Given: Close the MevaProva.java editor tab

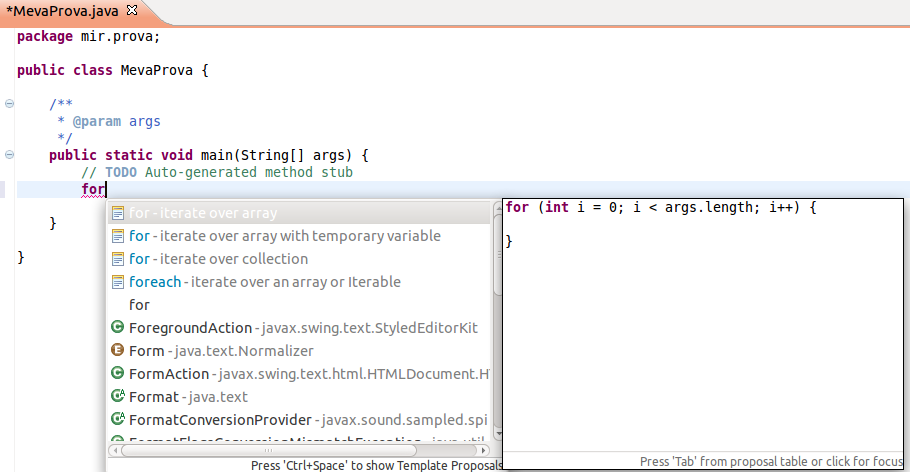Looking at the screenshot, I should 131,10.
